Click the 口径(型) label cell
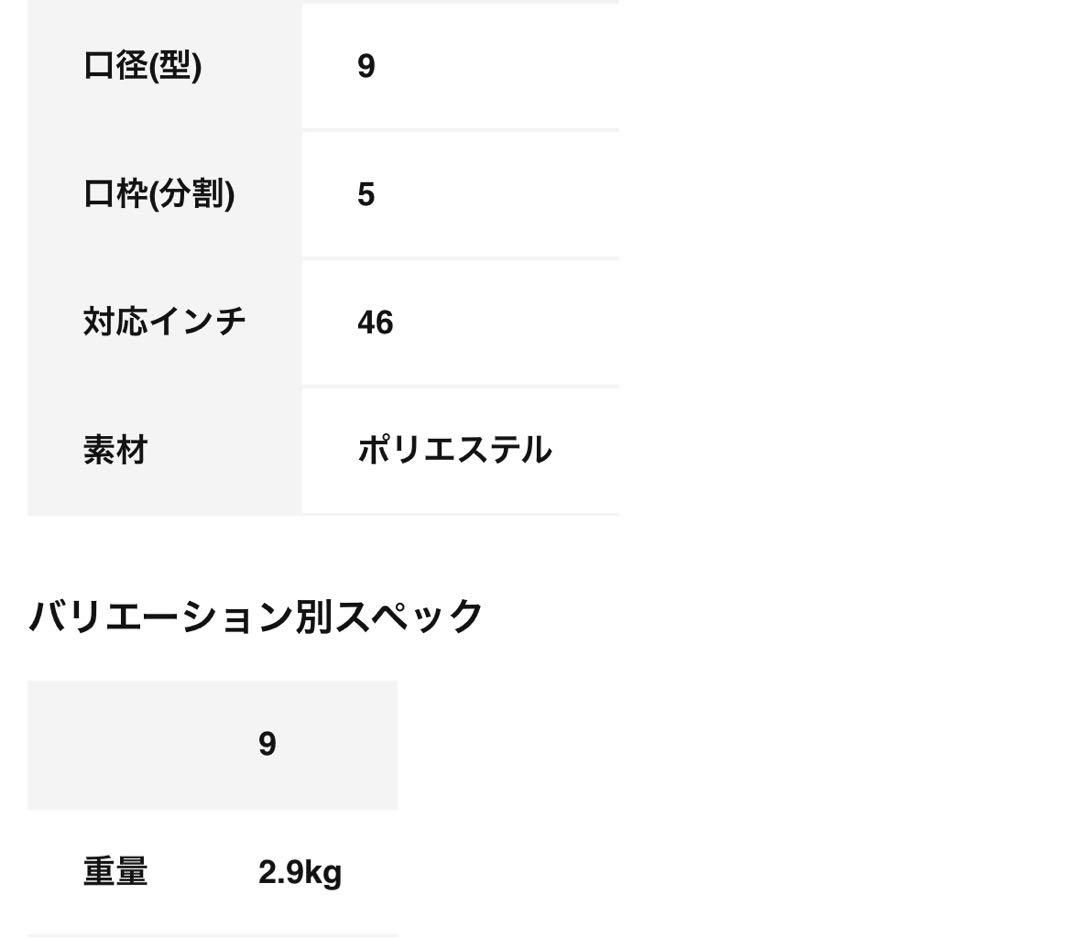1080x939 pixels. coord(143,66)
